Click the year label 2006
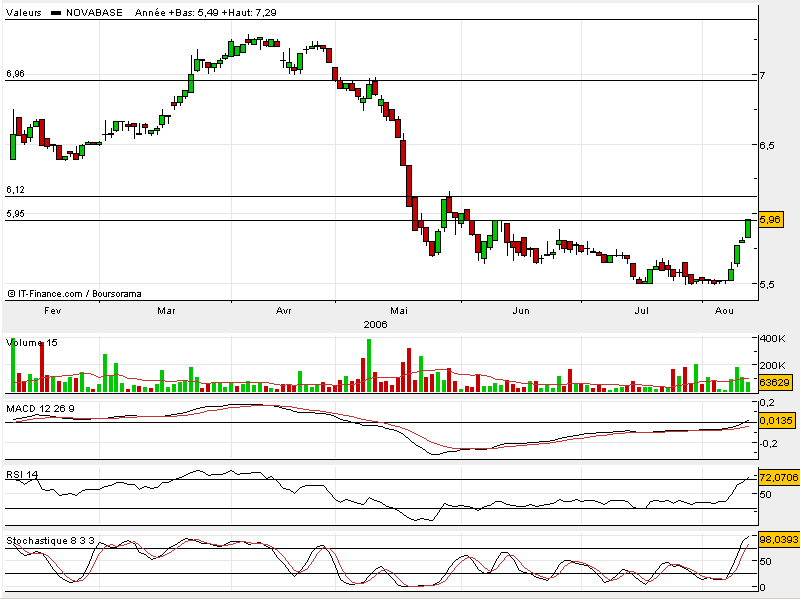The image size is (801, 600). coord(375,325)
